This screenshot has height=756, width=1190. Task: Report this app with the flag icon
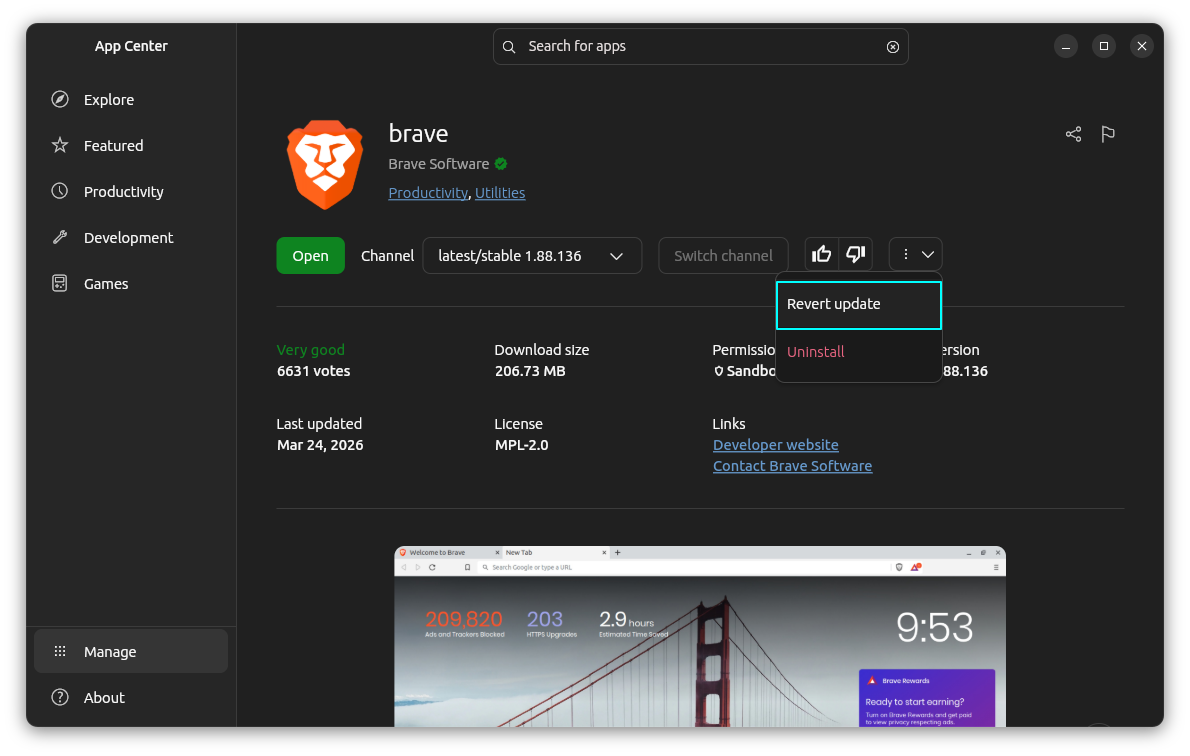(1107, 133)
